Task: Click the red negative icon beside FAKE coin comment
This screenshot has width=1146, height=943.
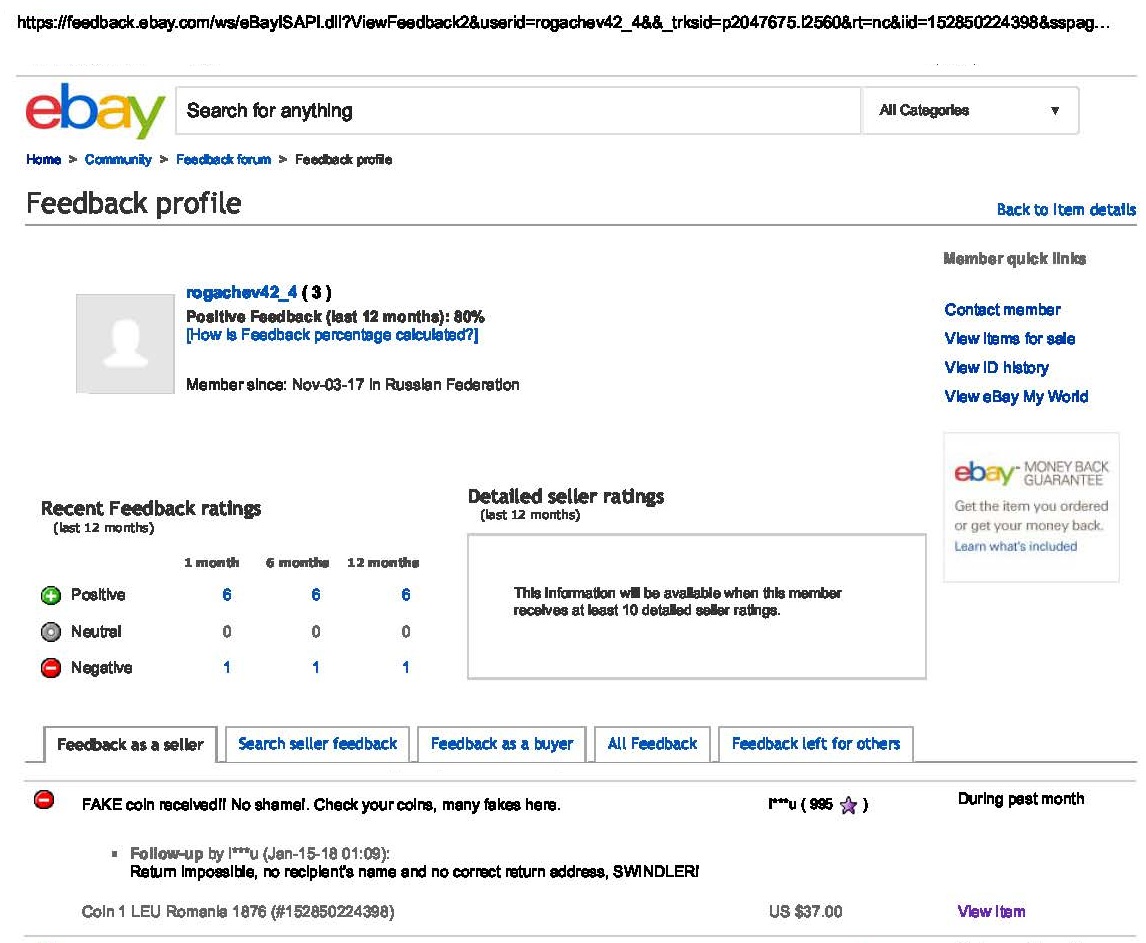Action: click(x=44, y=800)
